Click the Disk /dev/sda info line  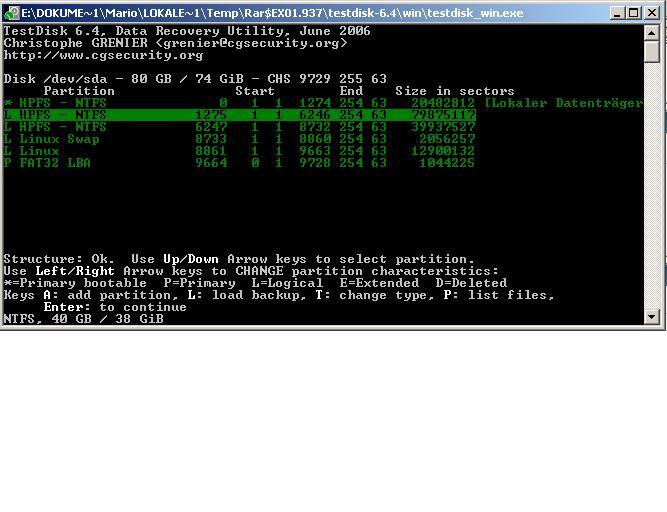coord(195,79)
